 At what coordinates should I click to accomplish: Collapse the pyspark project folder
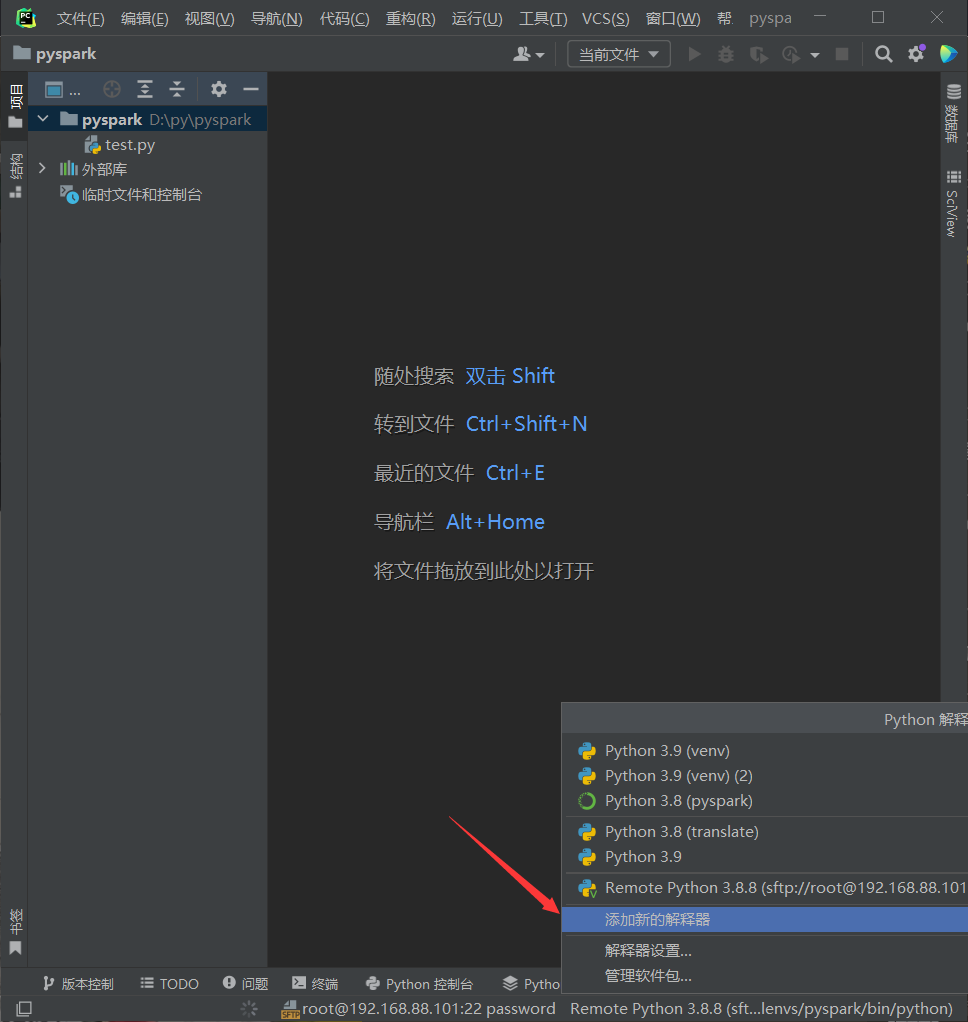pyautogui.click(x=42, y=119)
